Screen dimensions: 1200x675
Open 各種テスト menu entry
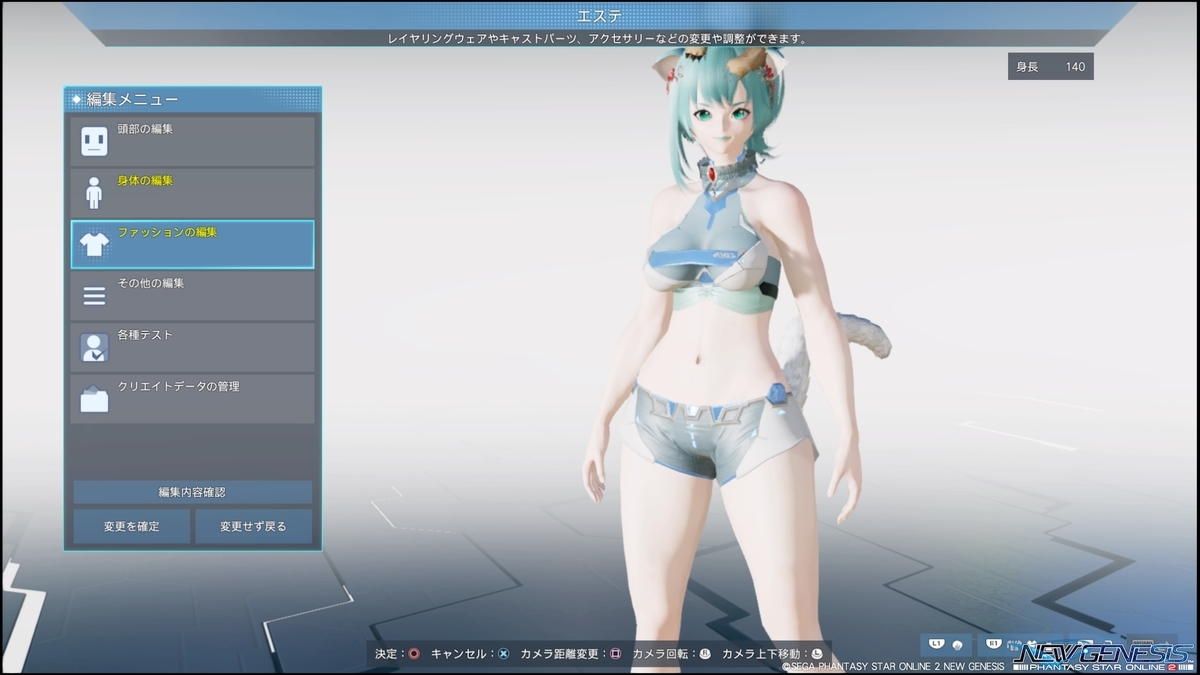(x=193, y=347)
